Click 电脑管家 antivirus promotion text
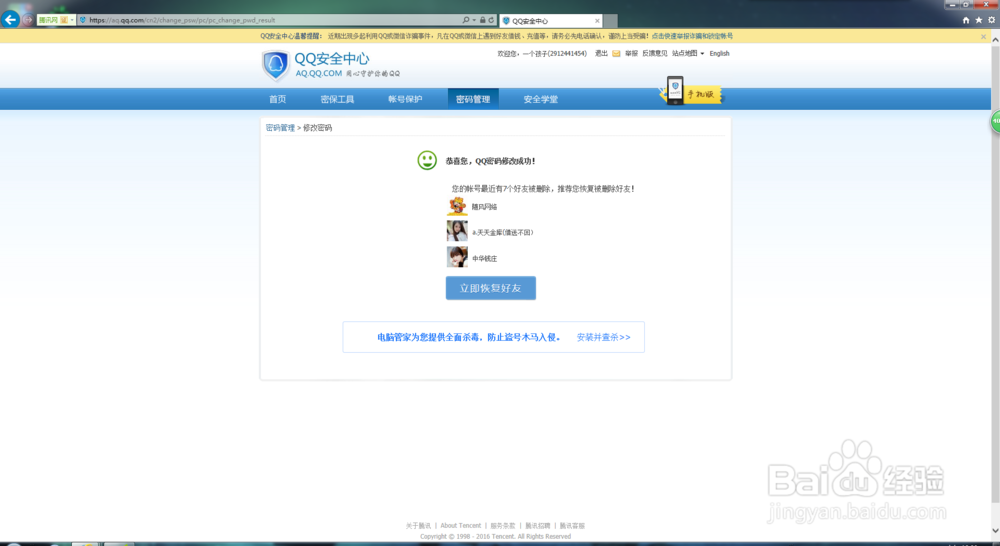 (469, 337)
